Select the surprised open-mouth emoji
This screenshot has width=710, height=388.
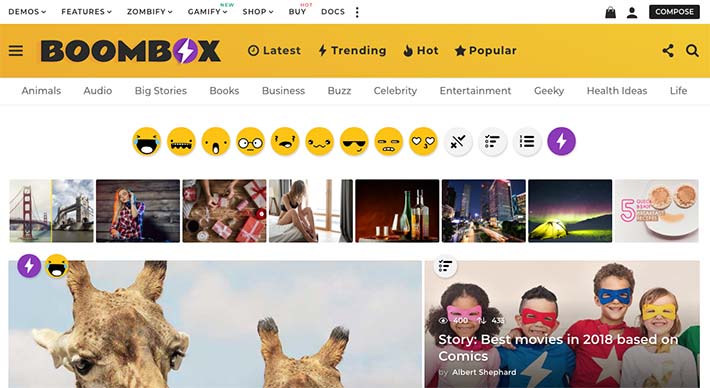(216, 142)
